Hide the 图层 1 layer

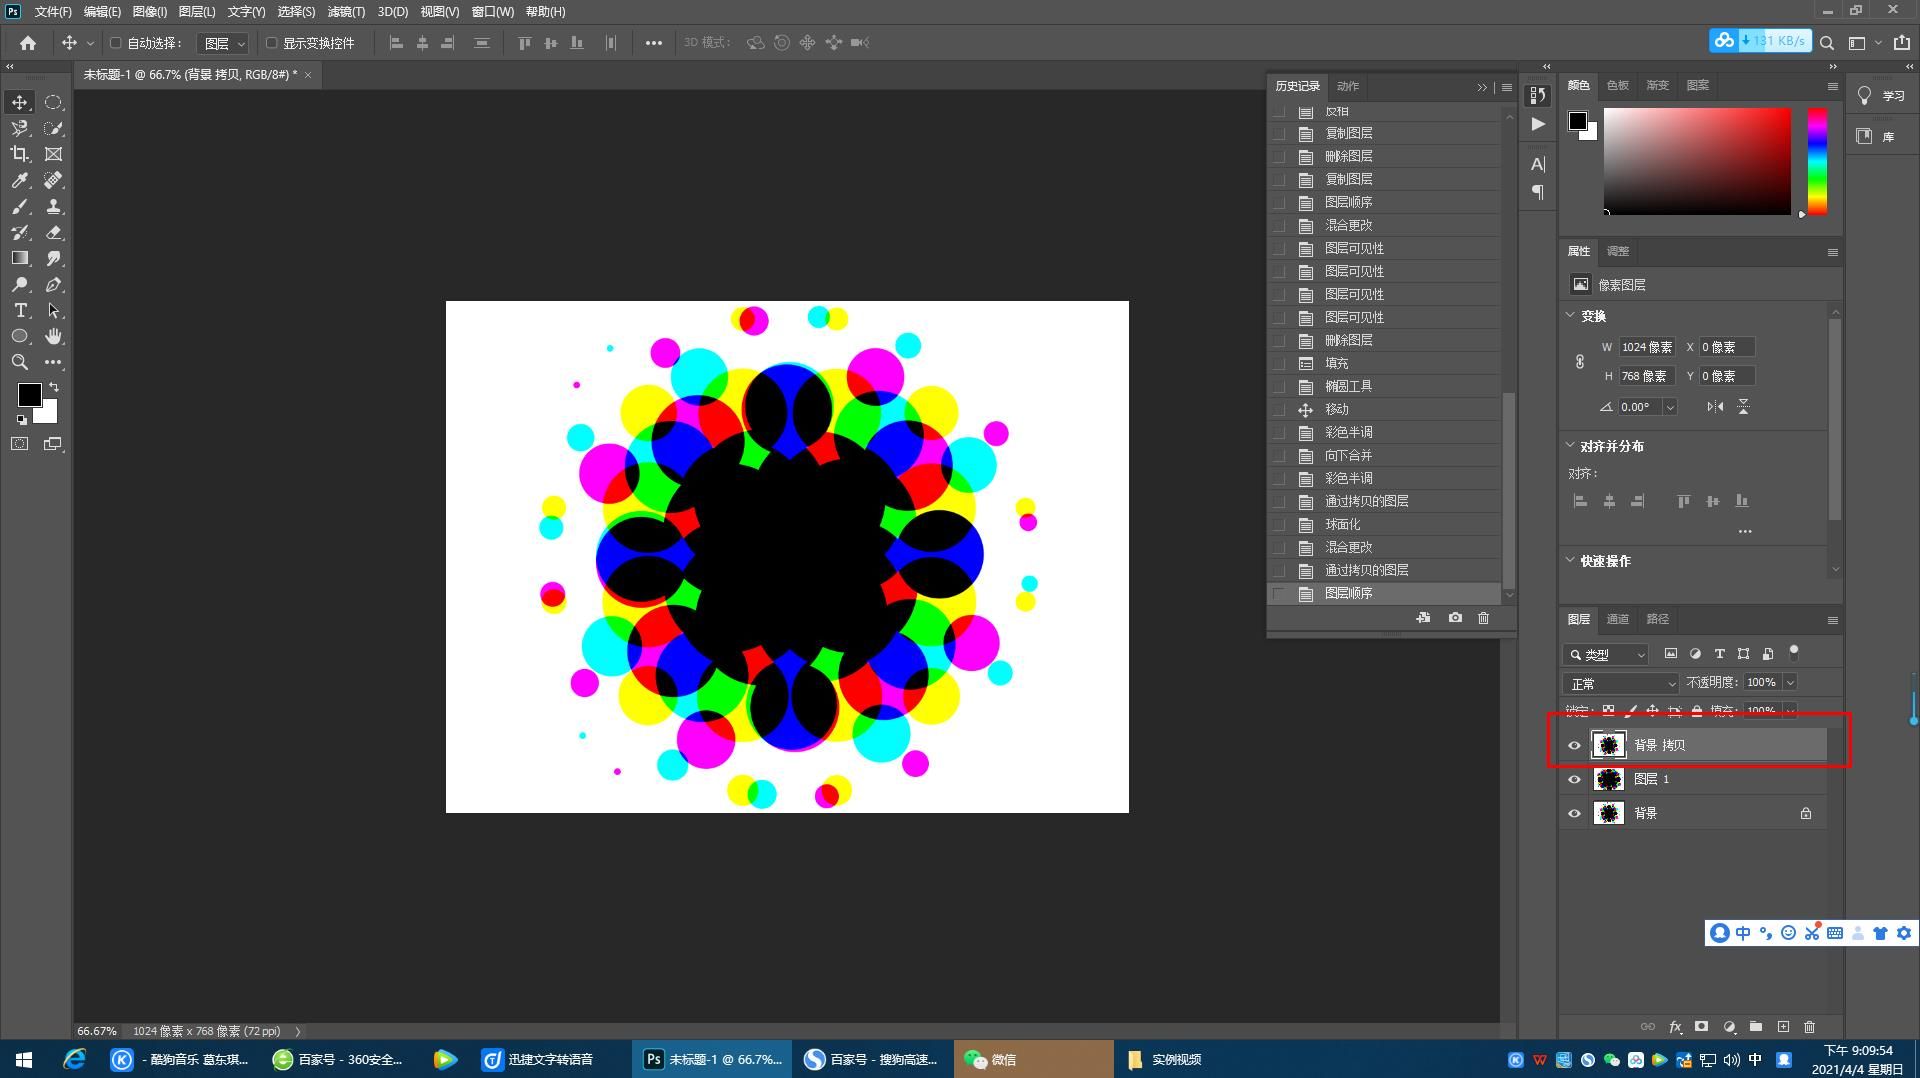[x=1574, y=779]
